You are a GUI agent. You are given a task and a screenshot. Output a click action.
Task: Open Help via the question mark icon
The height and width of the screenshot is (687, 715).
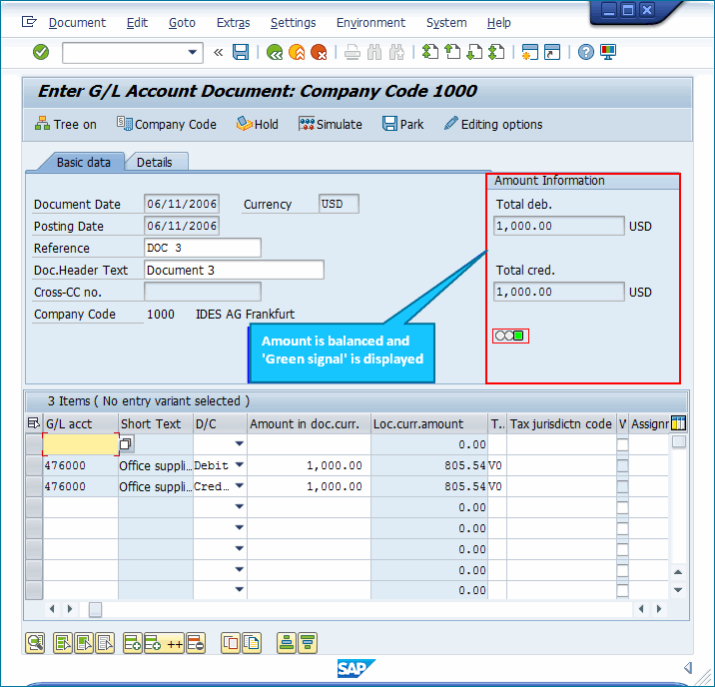586,52
